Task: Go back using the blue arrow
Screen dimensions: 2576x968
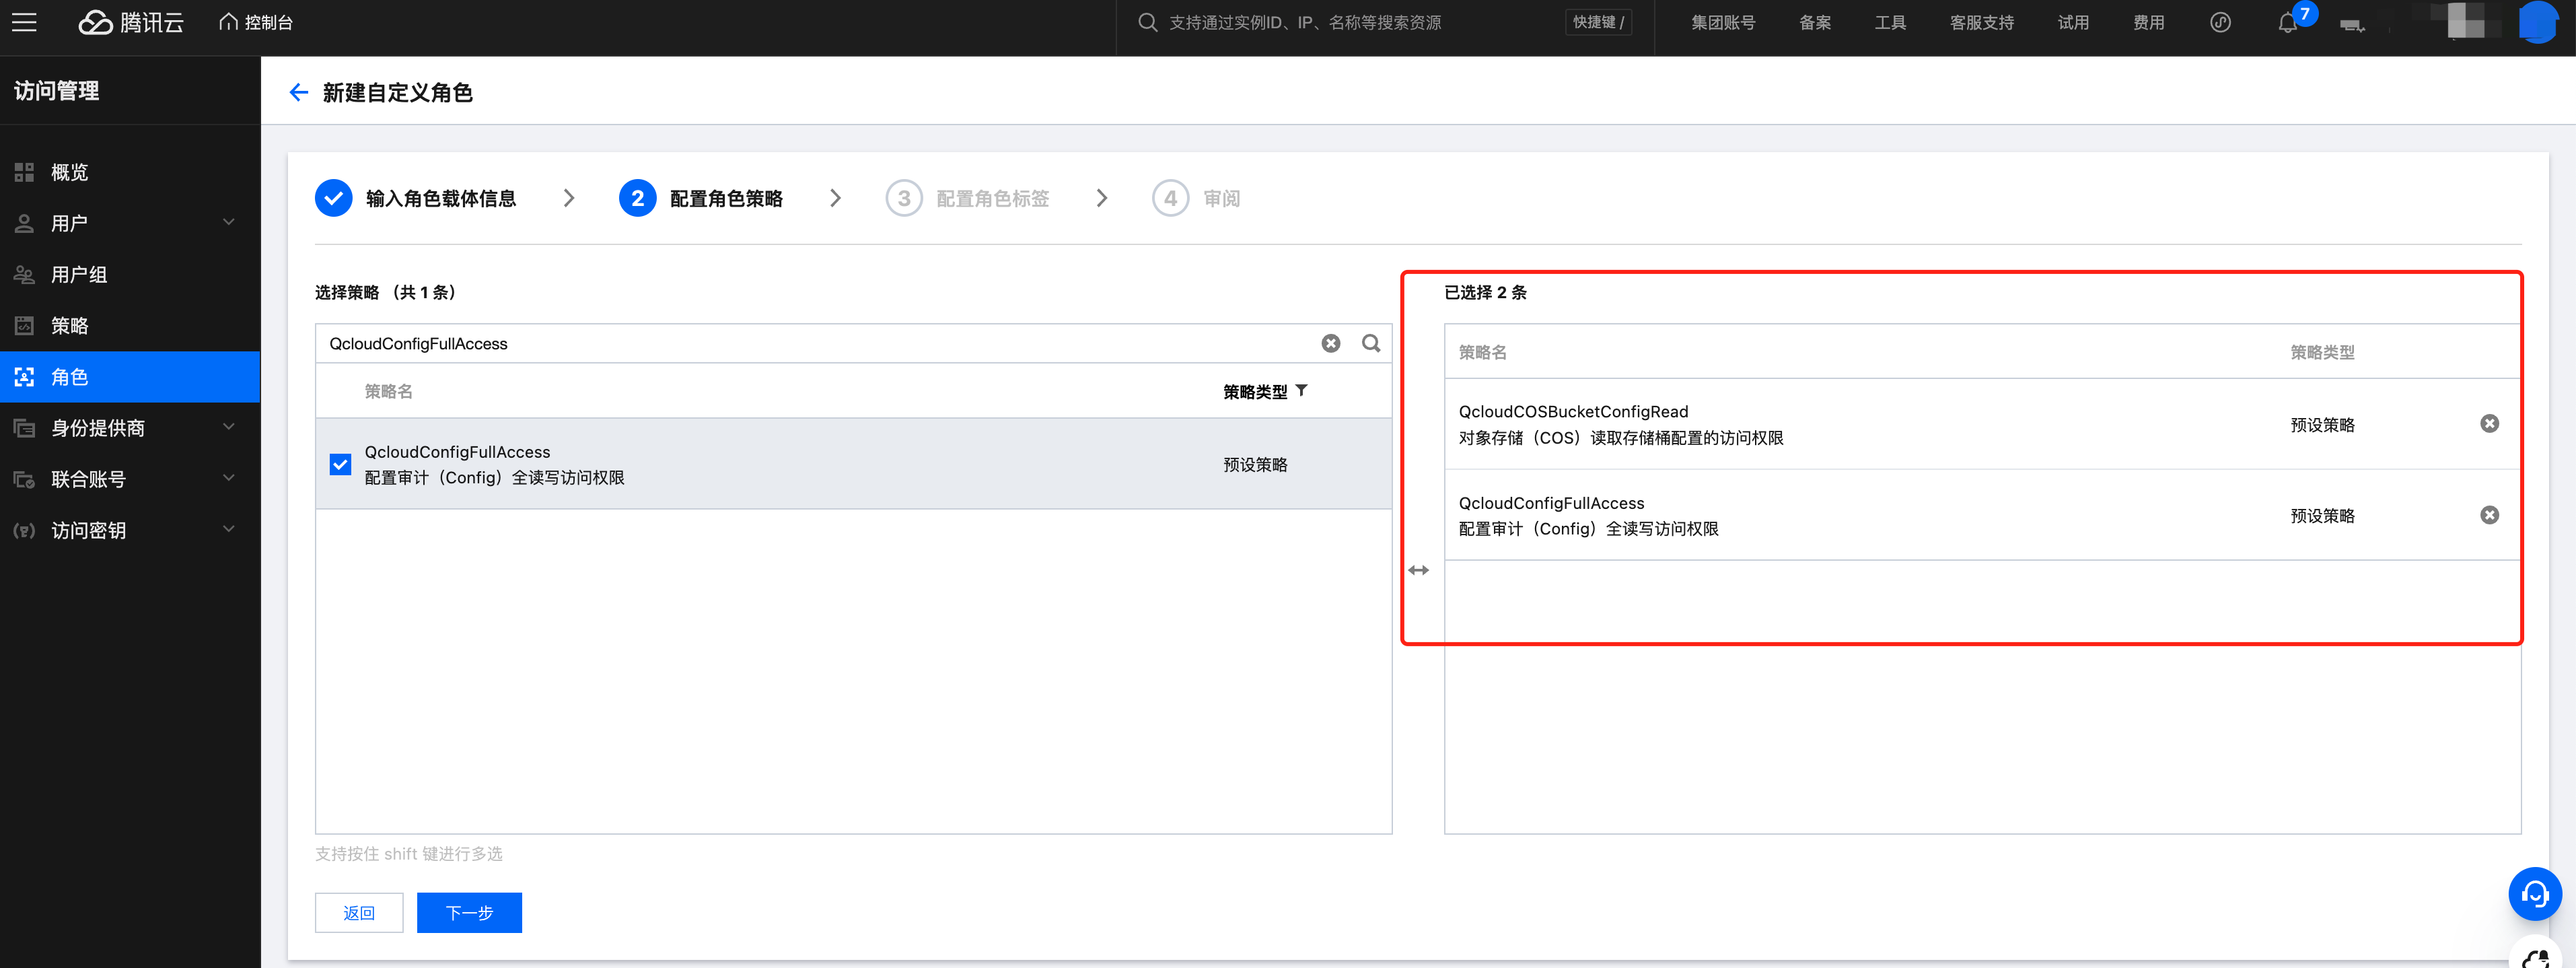Action: point(298,92)
